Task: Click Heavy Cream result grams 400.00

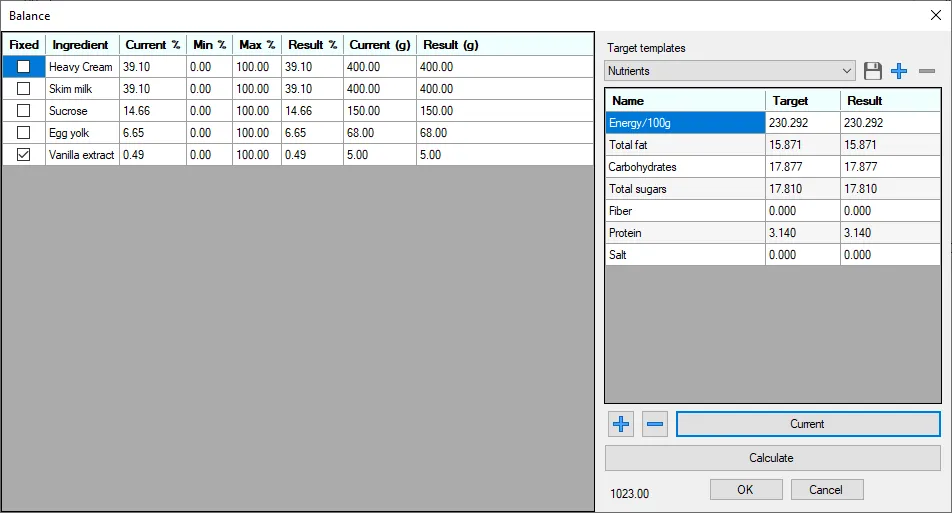Action: click(505, 67)
